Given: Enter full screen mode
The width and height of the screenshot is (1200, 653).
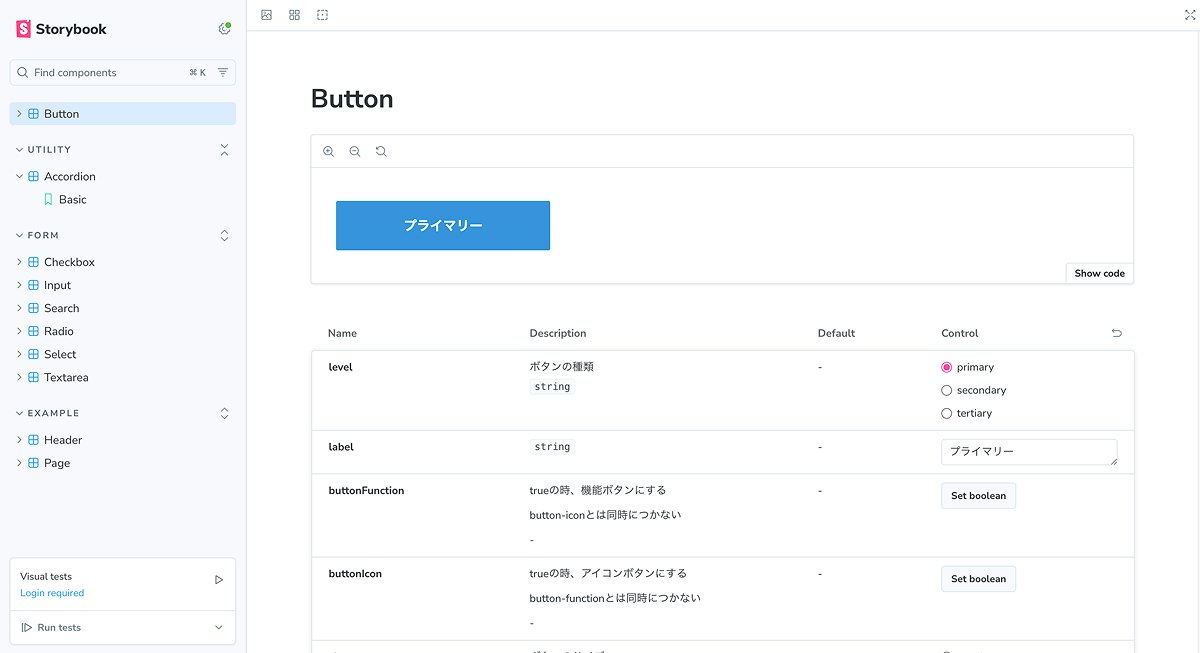Looking at the screenshot, I should coord(1190,15).
